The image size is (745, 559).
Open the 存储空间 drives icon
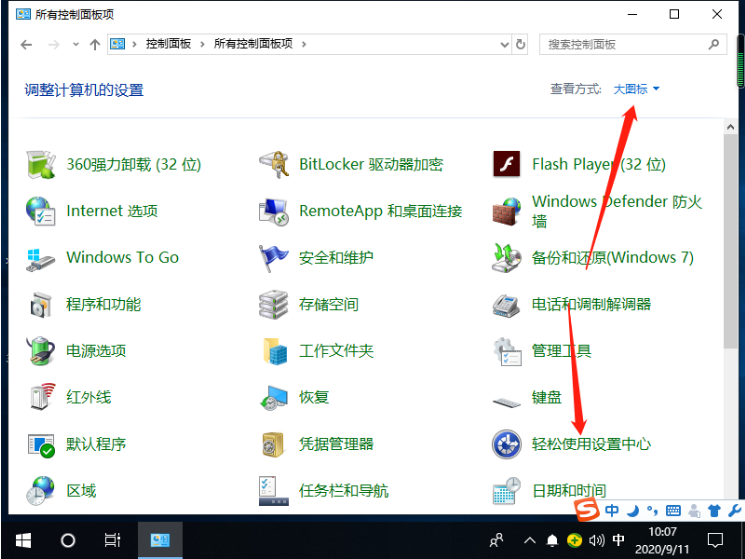[274, 304]
